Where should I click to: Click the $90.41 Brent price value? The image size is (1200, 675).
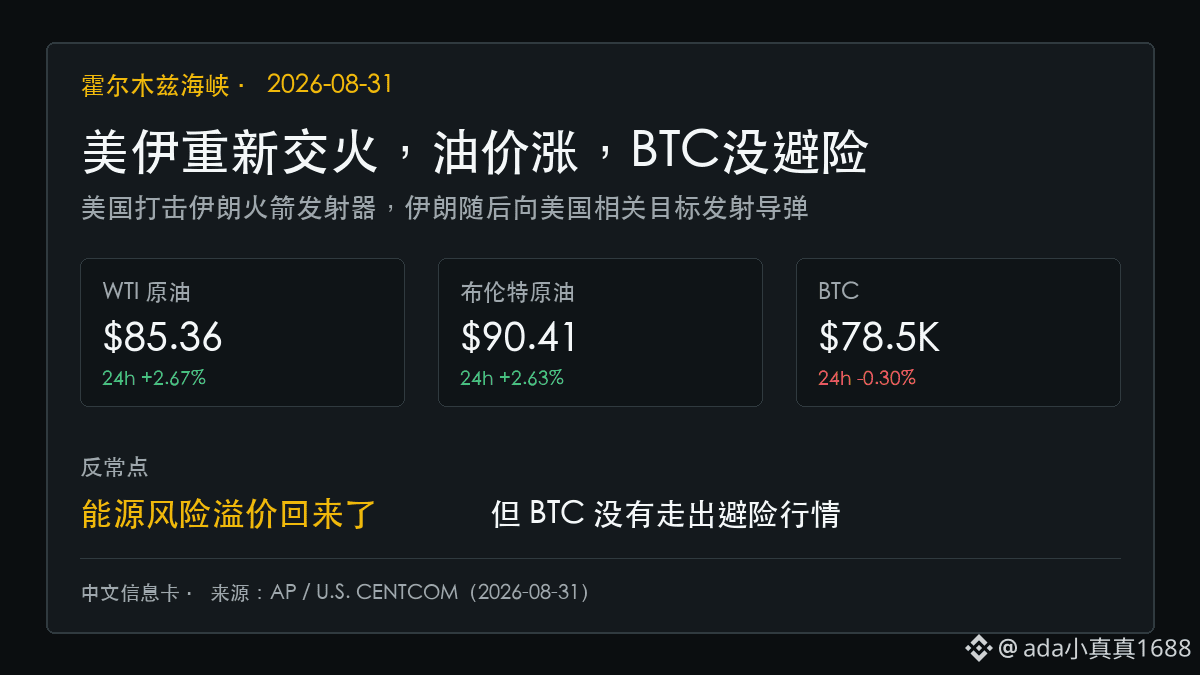[x=519, y=337]
